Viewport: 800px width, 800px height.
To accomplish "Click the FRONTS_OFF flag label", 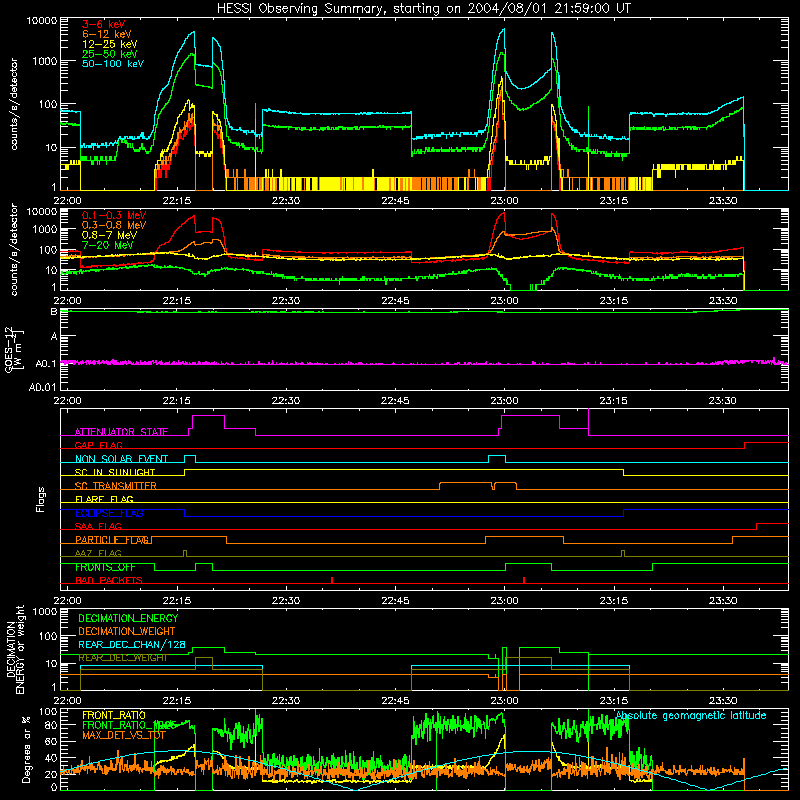I will (x=105, y=567).
